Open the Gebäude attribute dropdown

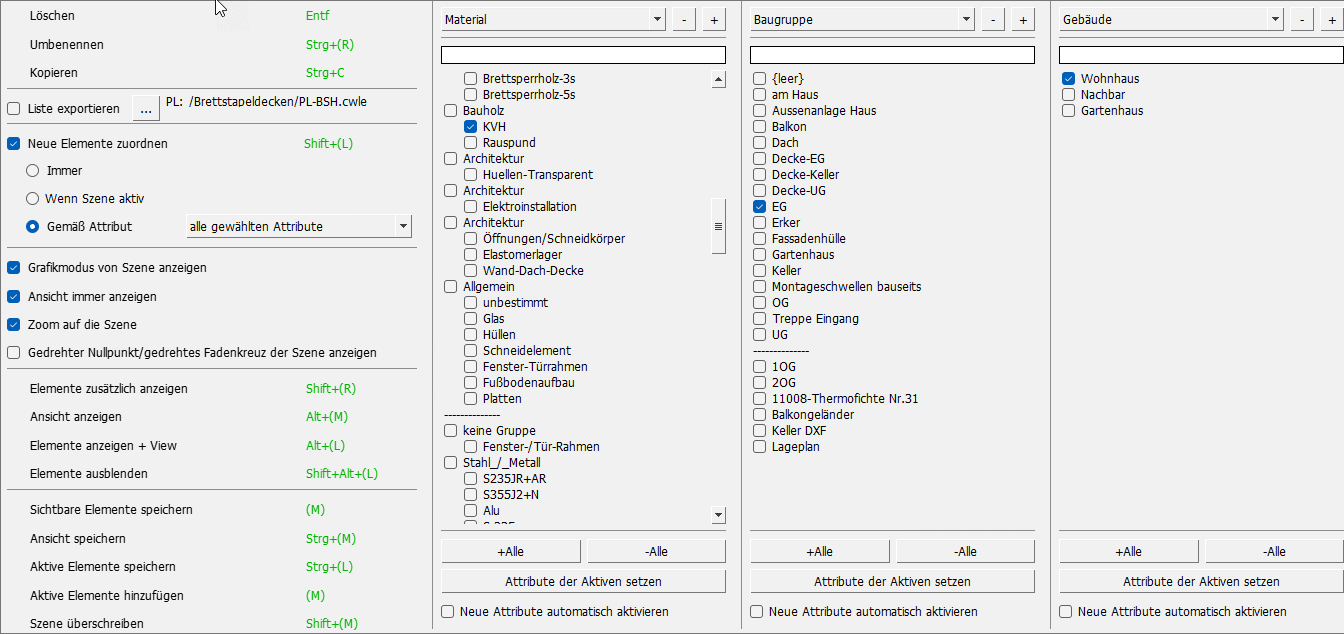(x=1171, y=19)
